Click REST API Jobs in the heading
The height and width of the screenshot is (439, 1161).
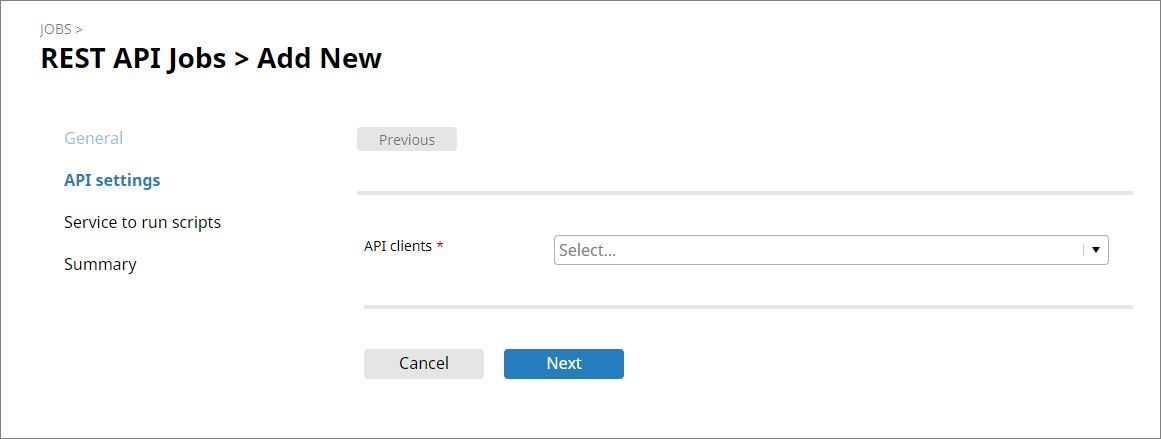click(x=133, y=58)
